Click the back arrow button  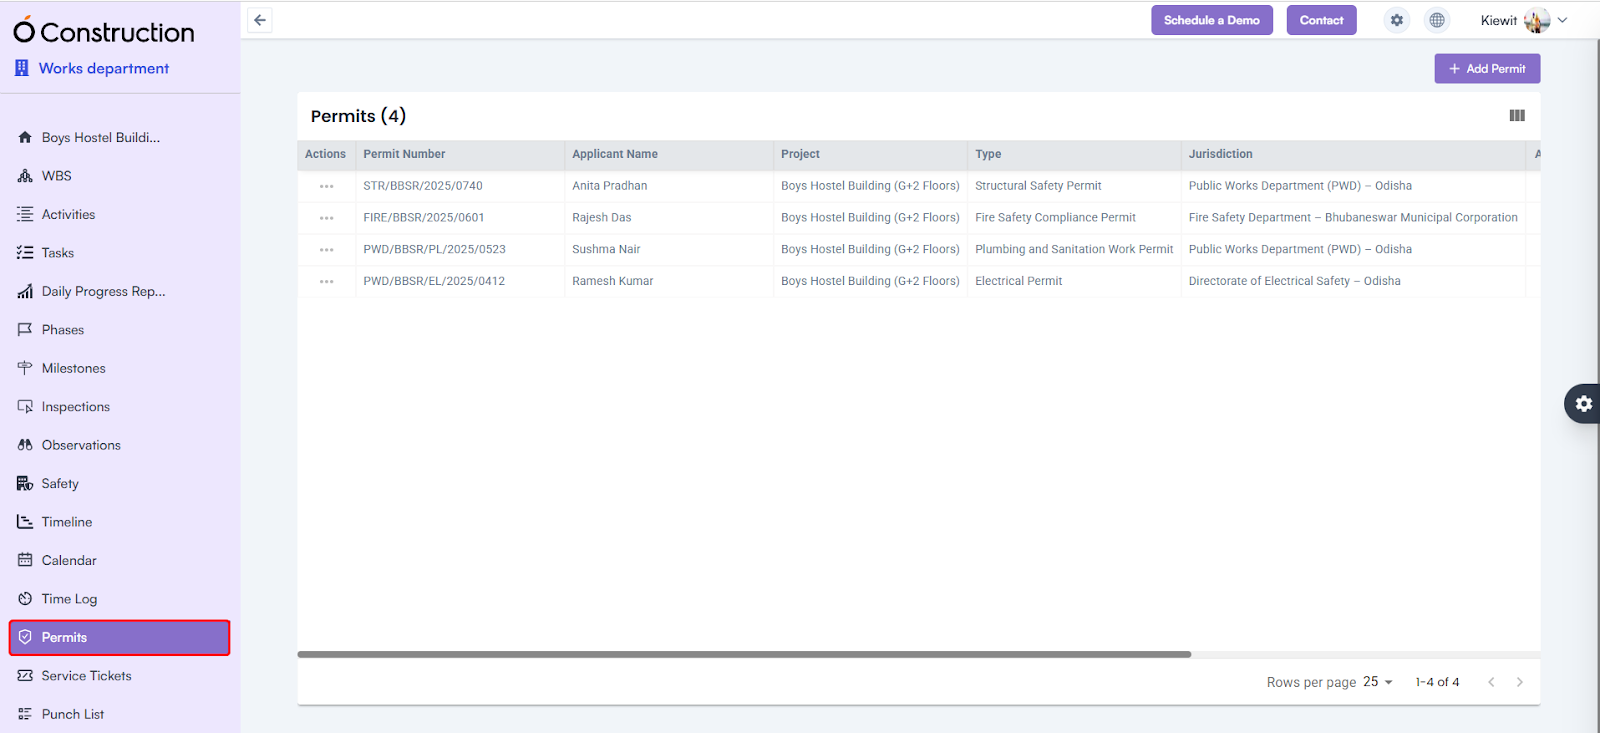[260, 20]
